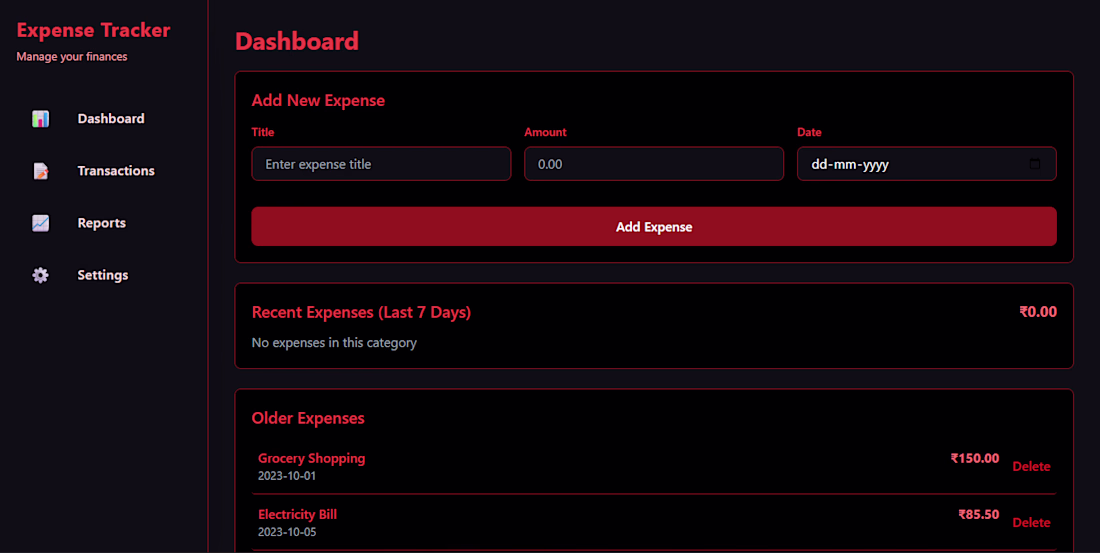Click the Add Expense button
The height and width of the screenshot is (553, 1100).
coord(654,227)
